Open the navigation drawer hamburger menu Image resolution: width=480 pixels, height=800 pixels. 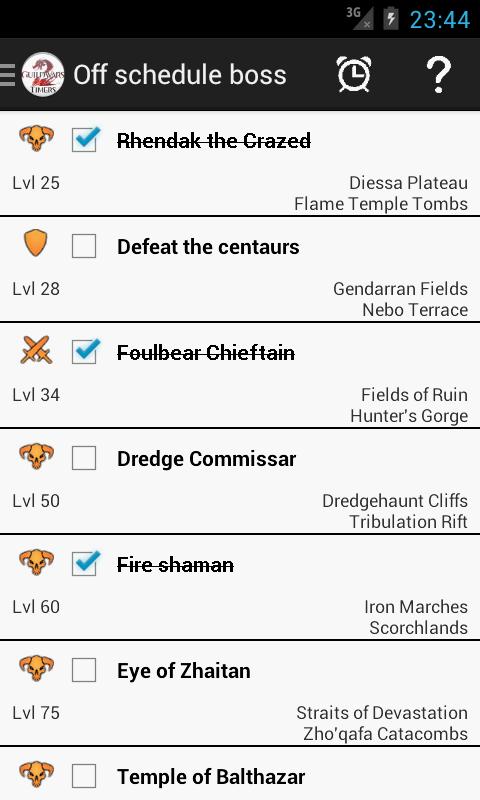[x=8, y=74]
